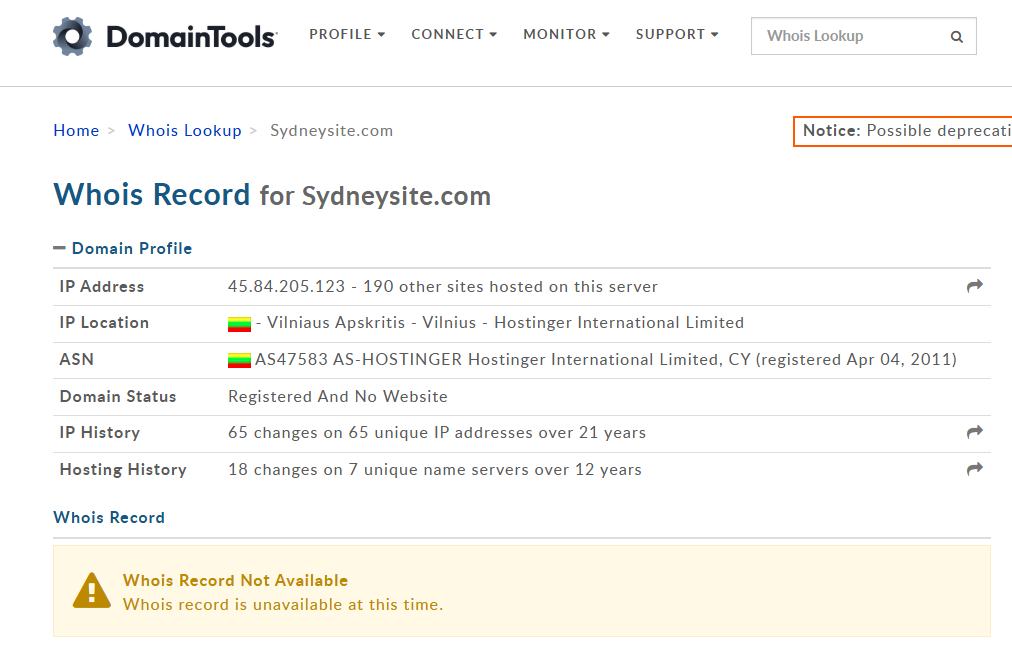Screen dimensions: 1012x648
Task: Click 65 changes on 65 unique IP text
Action: coord(436,432)
